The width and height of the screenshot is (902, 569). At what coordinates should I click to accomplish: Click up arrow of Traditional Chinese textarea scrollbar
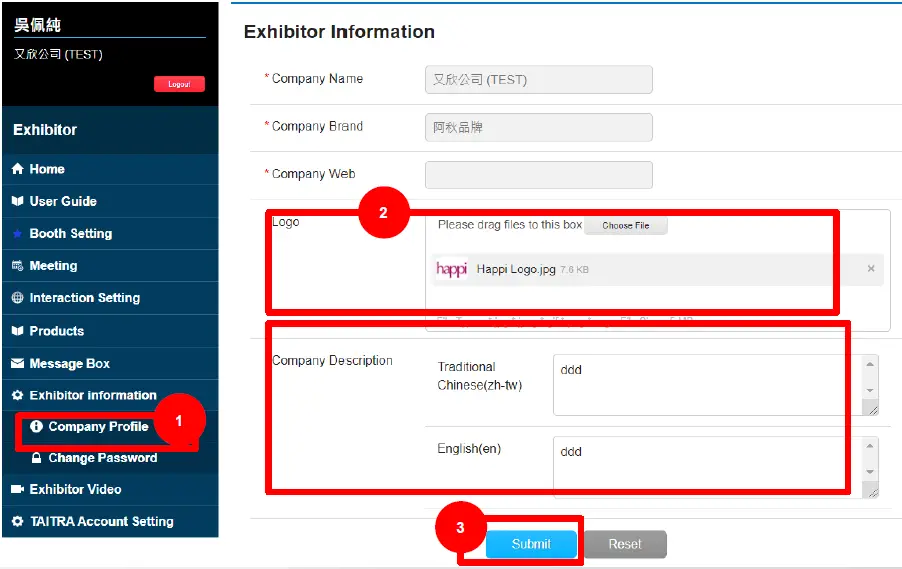click(870, 364)
